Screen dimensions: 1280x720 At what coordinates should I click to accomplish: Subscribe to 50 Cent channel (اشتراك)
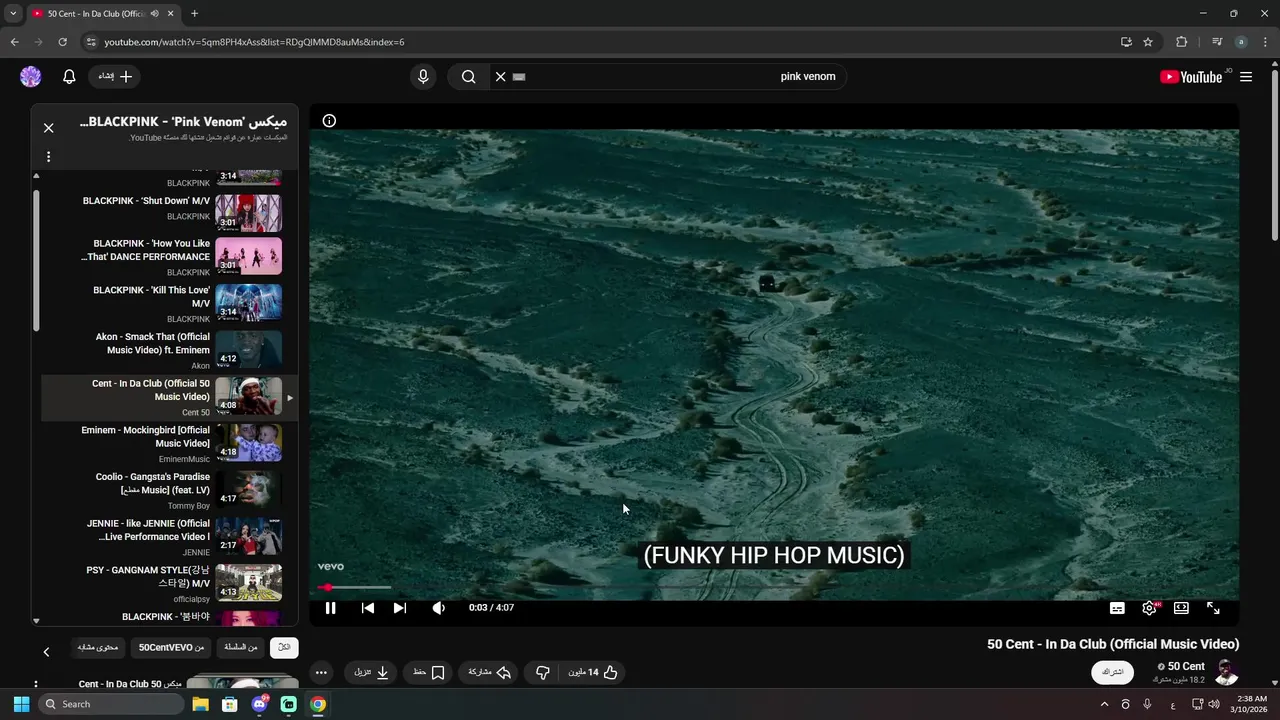pyautogui.click(x=1112, y=673)
